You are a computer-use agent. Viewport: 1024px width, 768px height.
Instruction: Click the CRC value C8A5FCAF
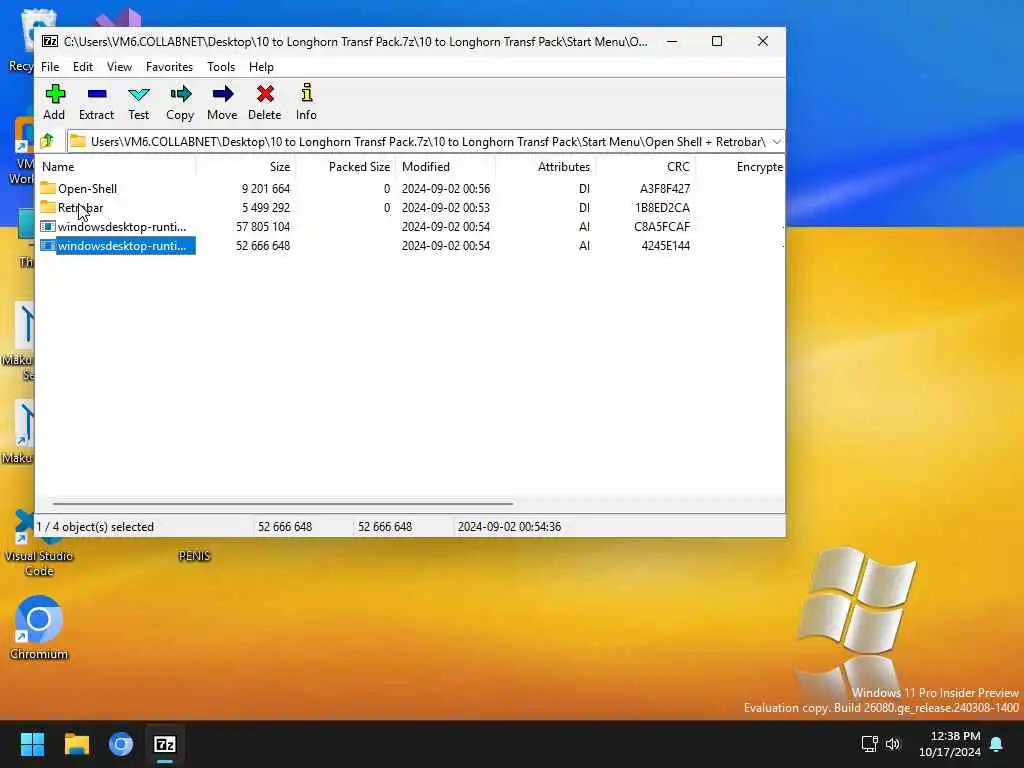[662, 227]
